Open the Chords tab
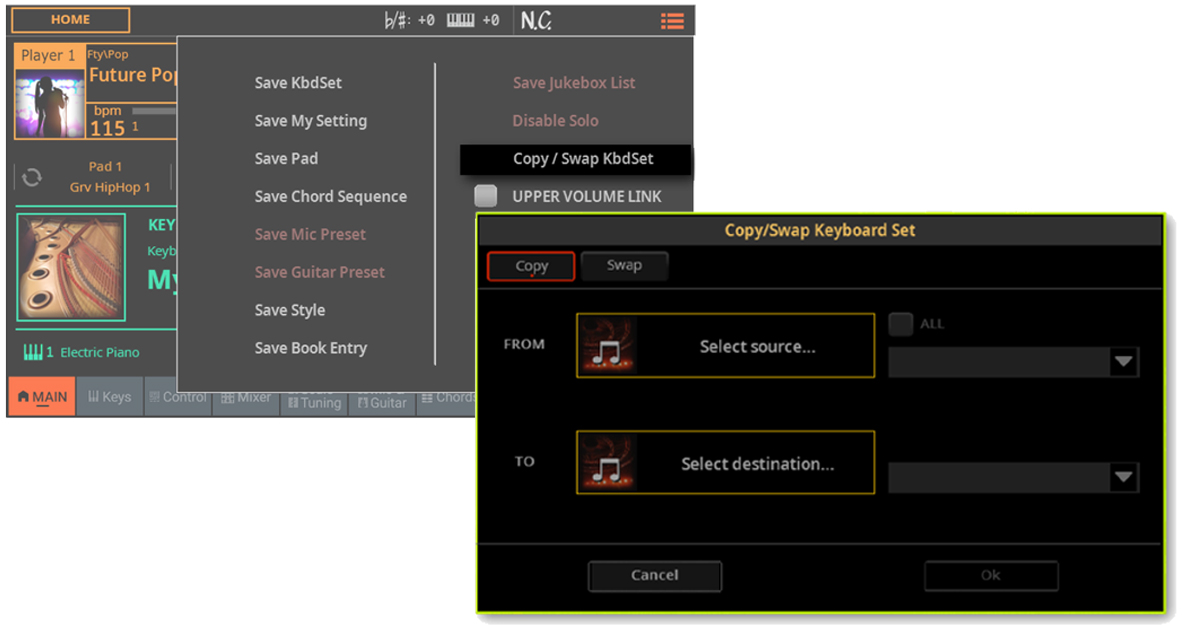The width and height of the screenshot is (1200, 630). coord(447,397)
